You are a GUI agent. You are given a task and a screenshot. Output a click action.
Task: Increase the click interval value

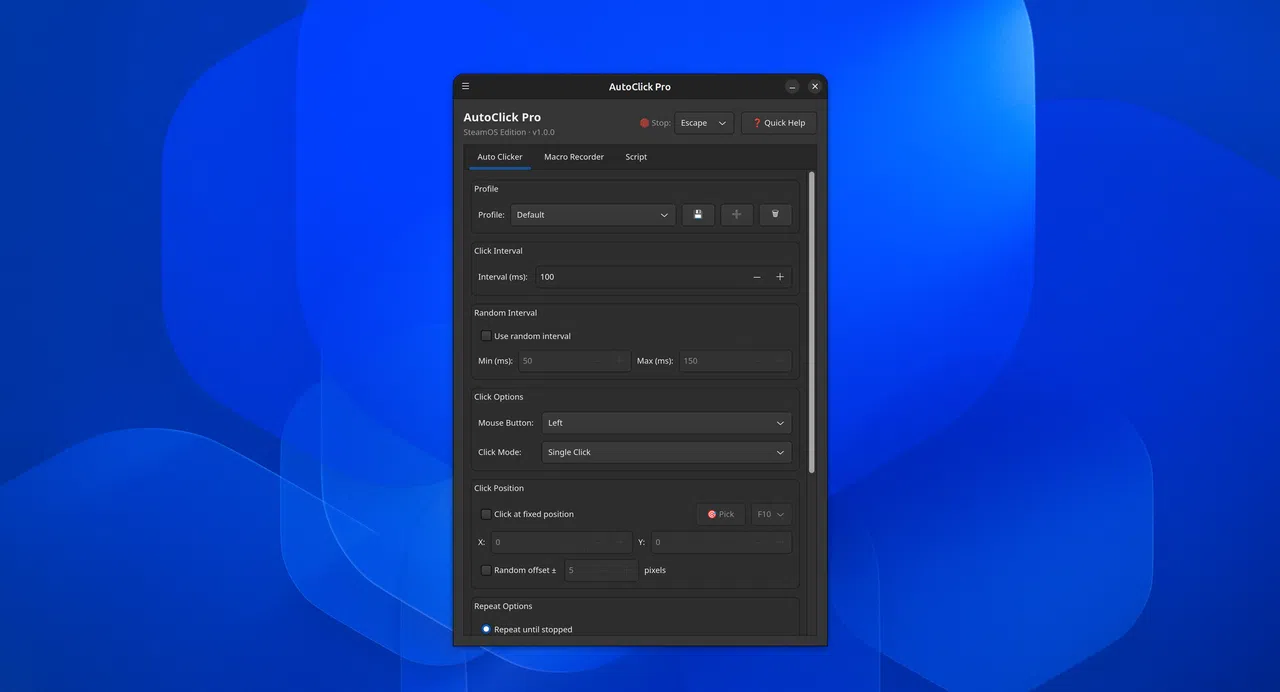click(780, 277)
